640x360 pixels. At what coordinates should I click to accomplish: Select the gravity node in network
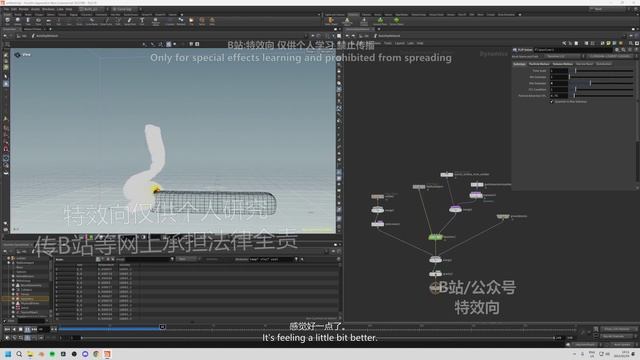(435, 273)
